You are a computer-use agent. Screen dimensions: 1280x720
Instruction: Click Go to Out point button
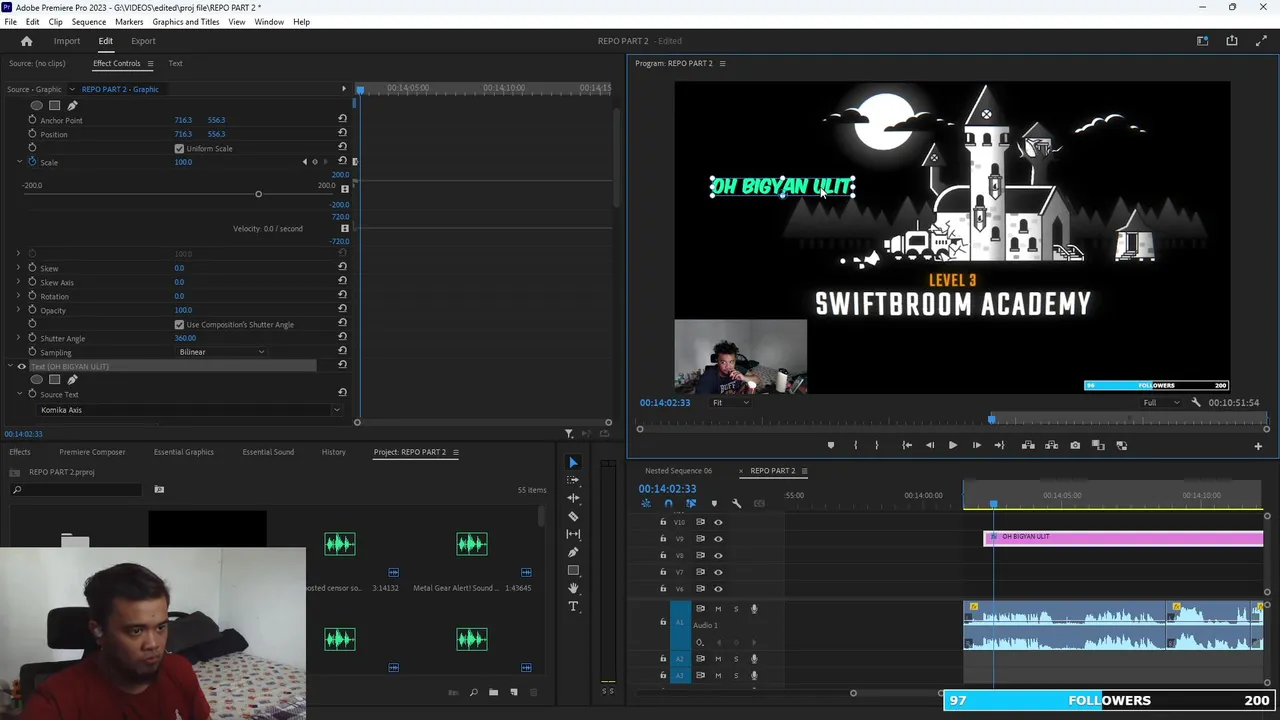coord(999,445)
